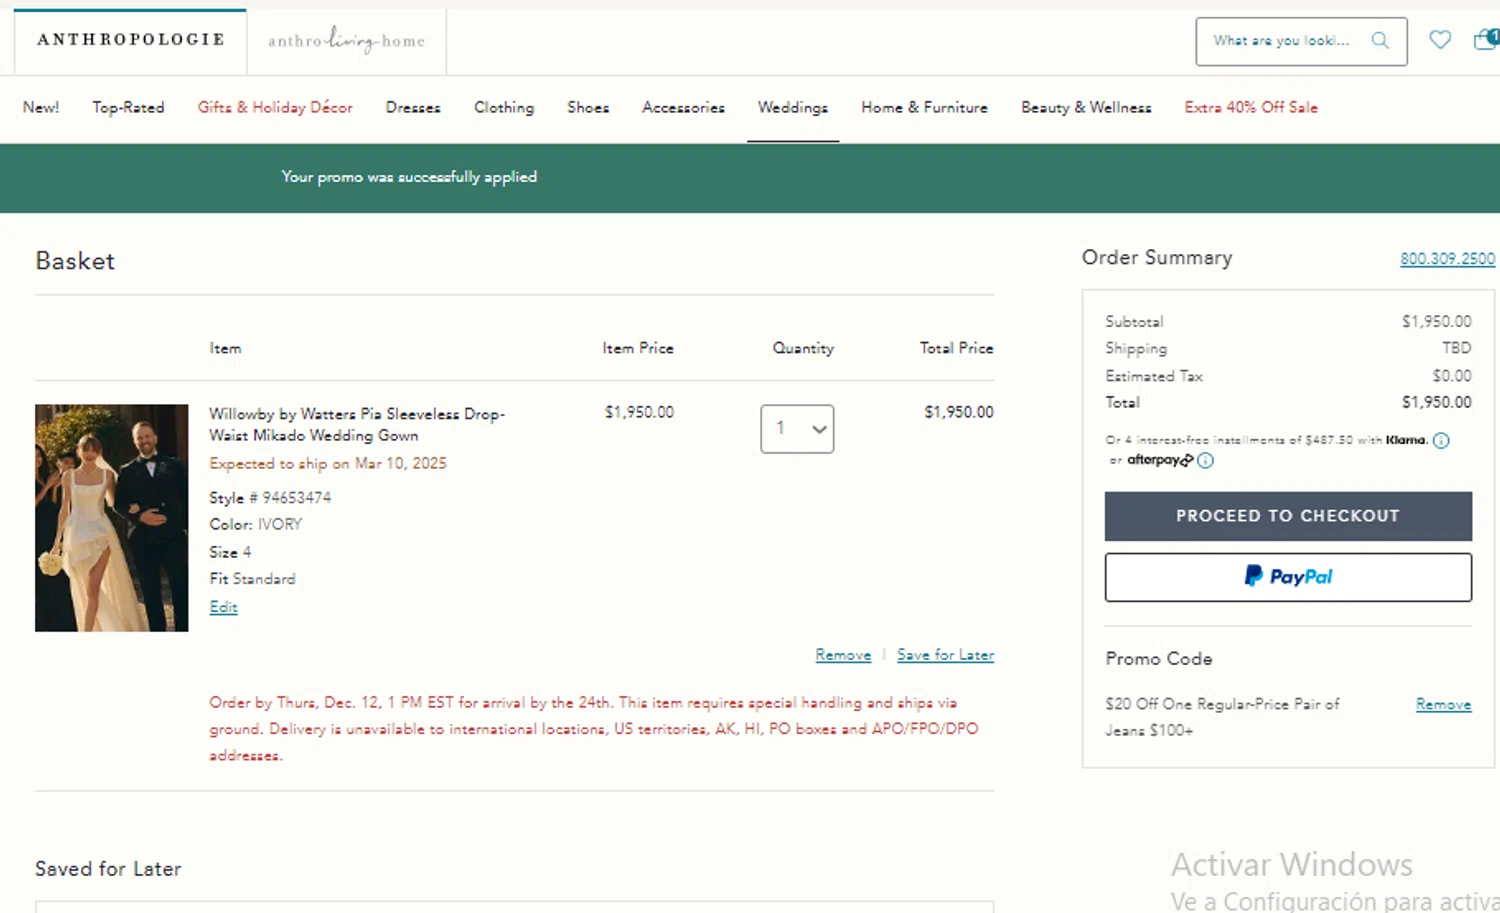Open Gifts & Holiday Décor menu

coord(275,107)
